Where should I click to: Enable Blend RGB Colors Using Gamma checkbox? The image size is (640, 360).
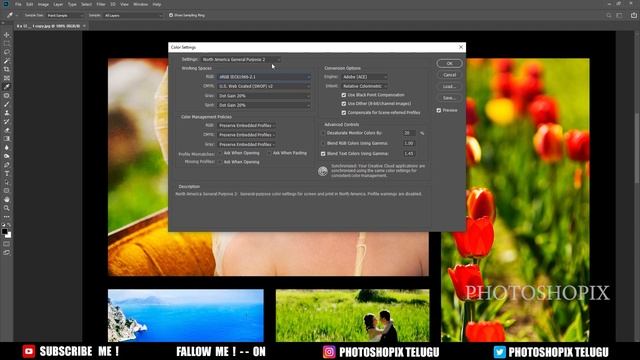pyautogui.click(x=323, y=144)
